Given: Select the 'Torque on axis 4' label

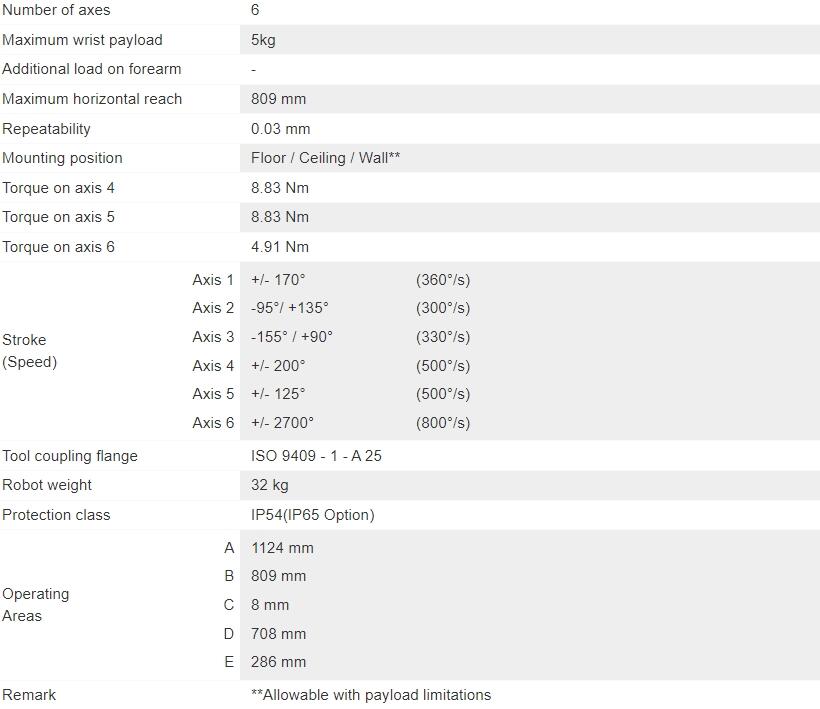Looking at the screenshot, I should click(x=58, y=188).
